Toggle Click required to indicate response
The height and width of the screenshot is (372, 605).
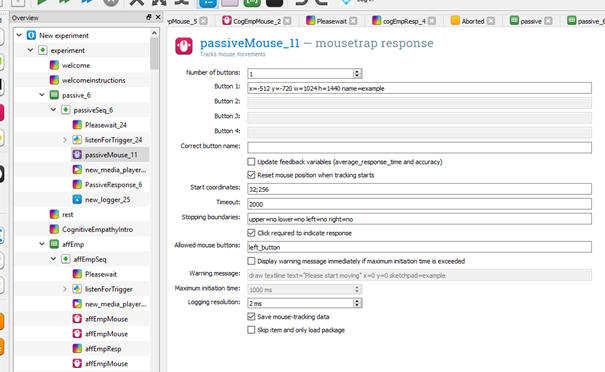[251, 233]
